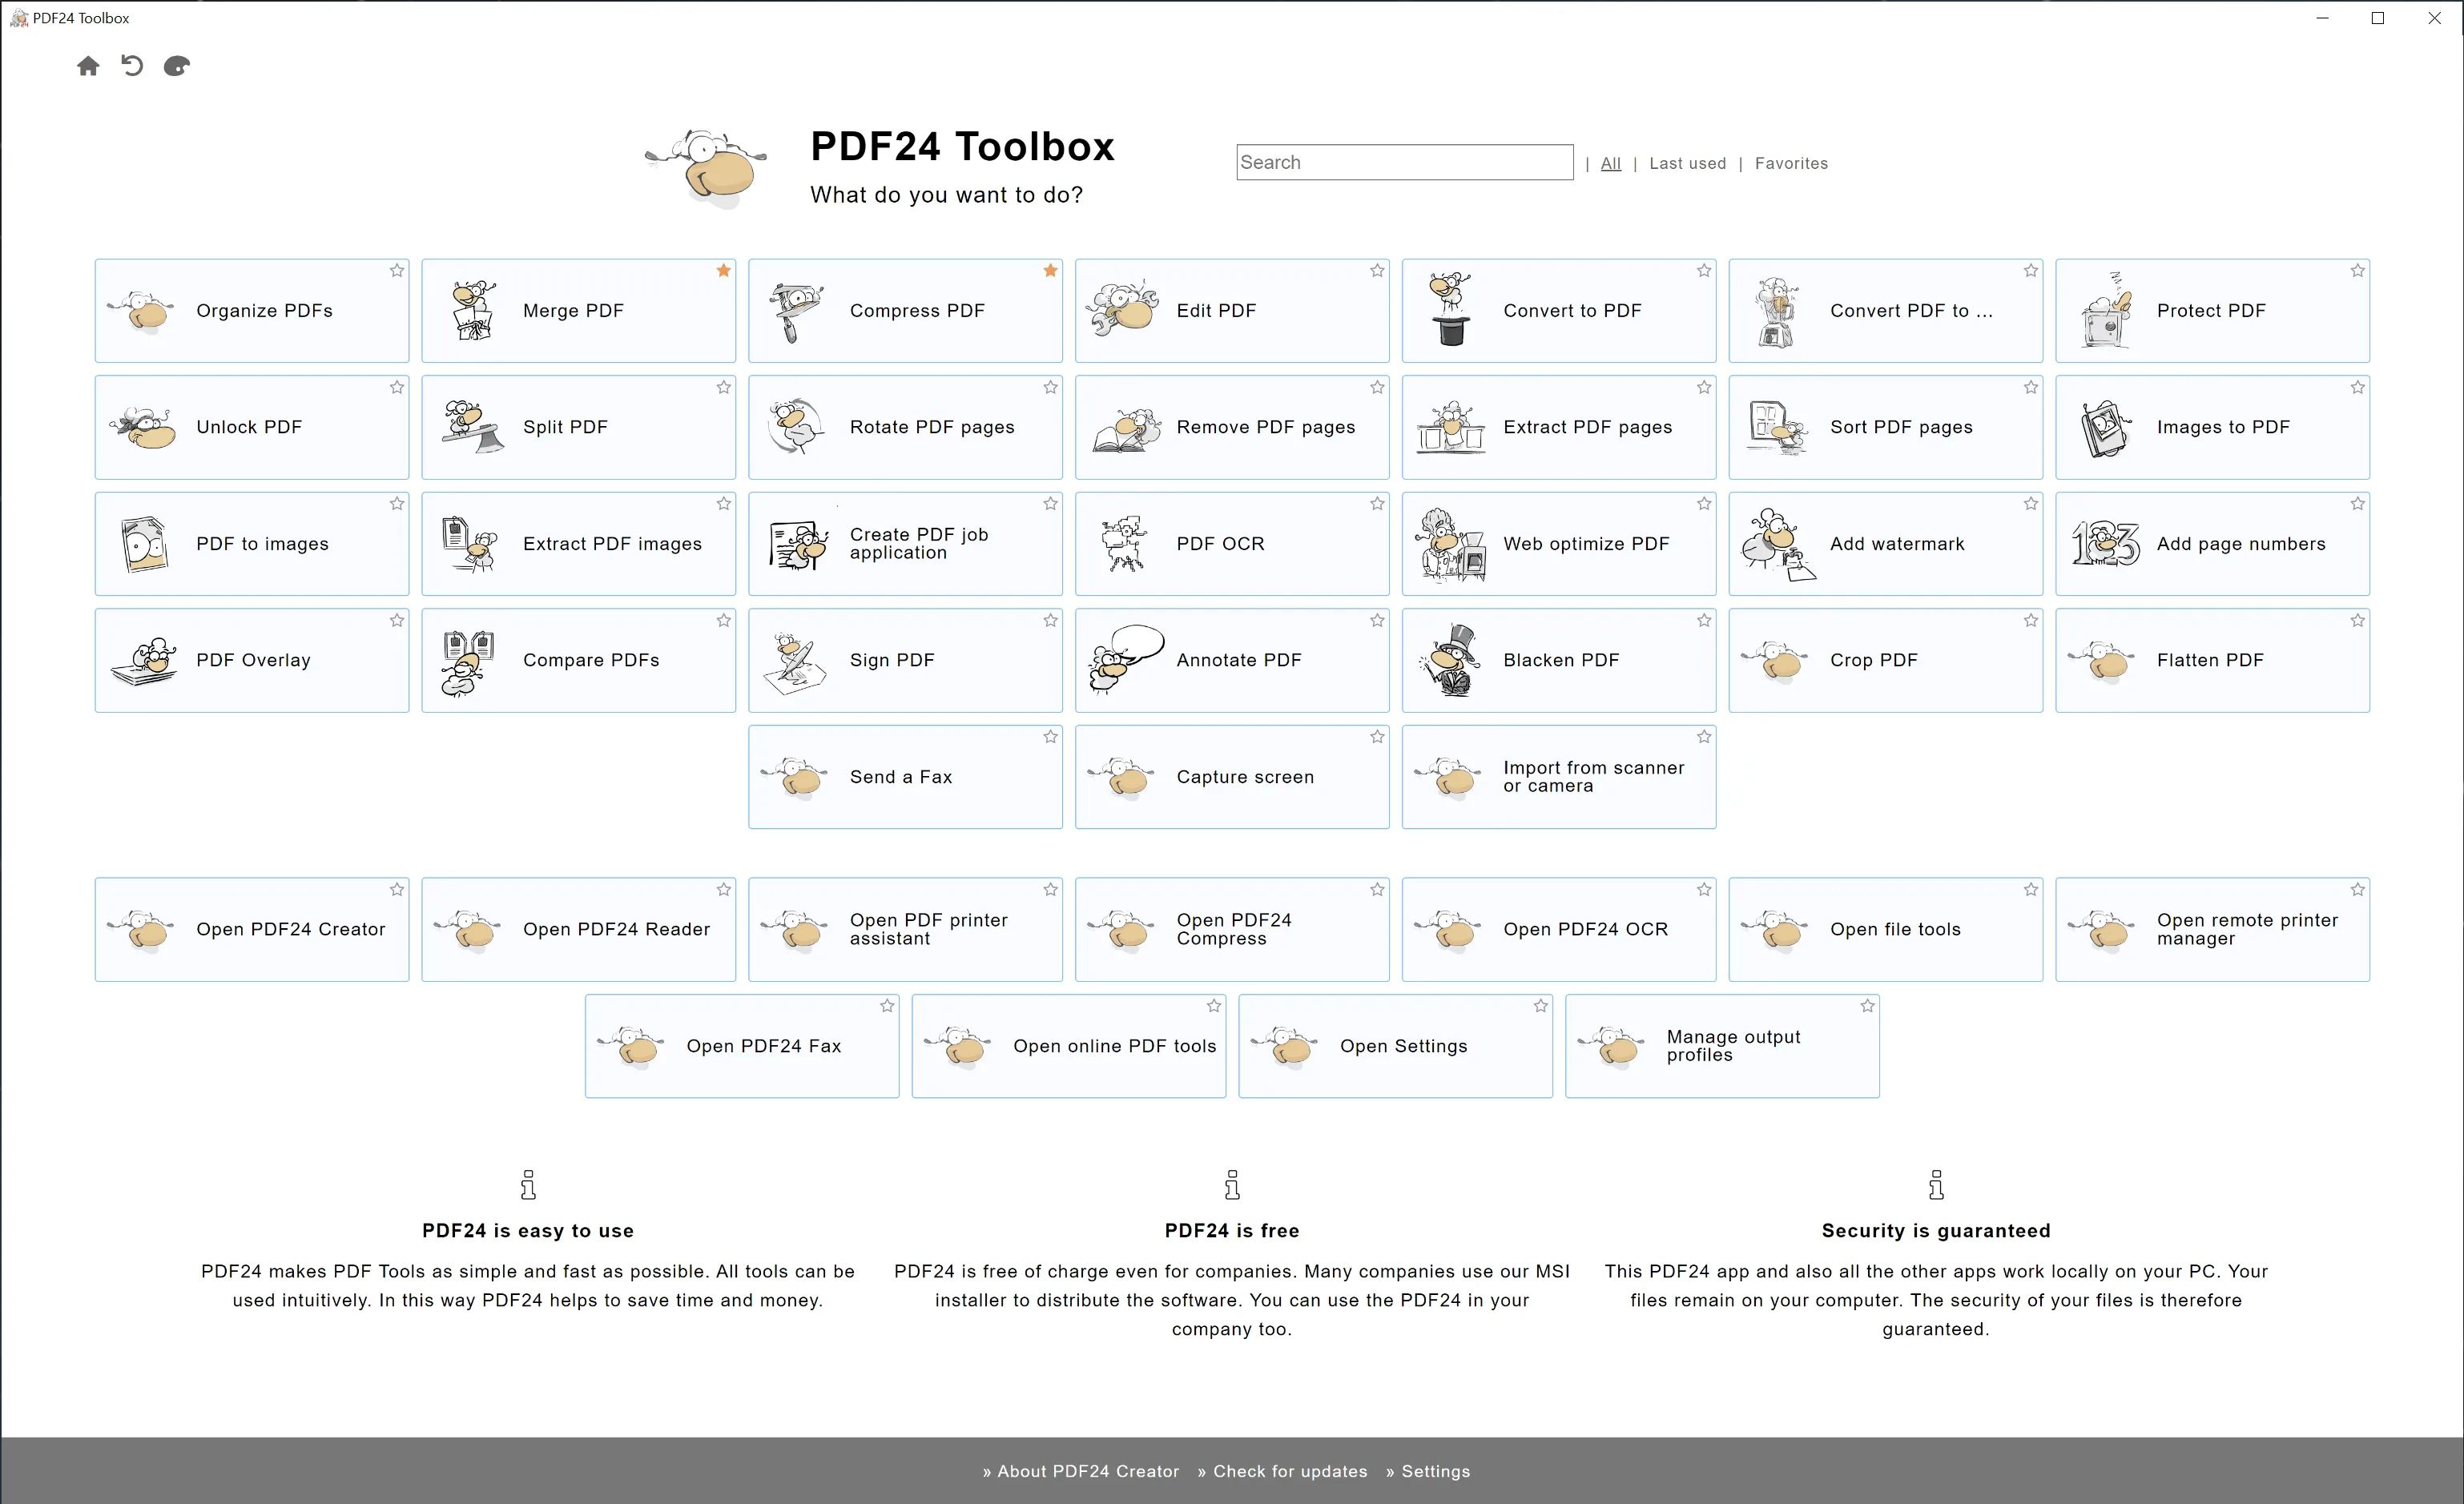
Task: Toggle favorite for Organize PDFs
Action: (x=394, y=272)
